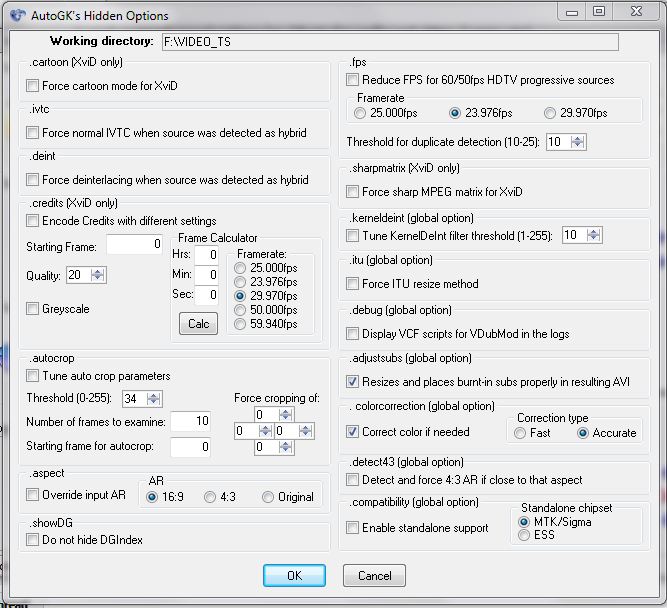The image size is (667, 608).
Task: Confirm settings with OK button
Action: (x=294, y=576)
